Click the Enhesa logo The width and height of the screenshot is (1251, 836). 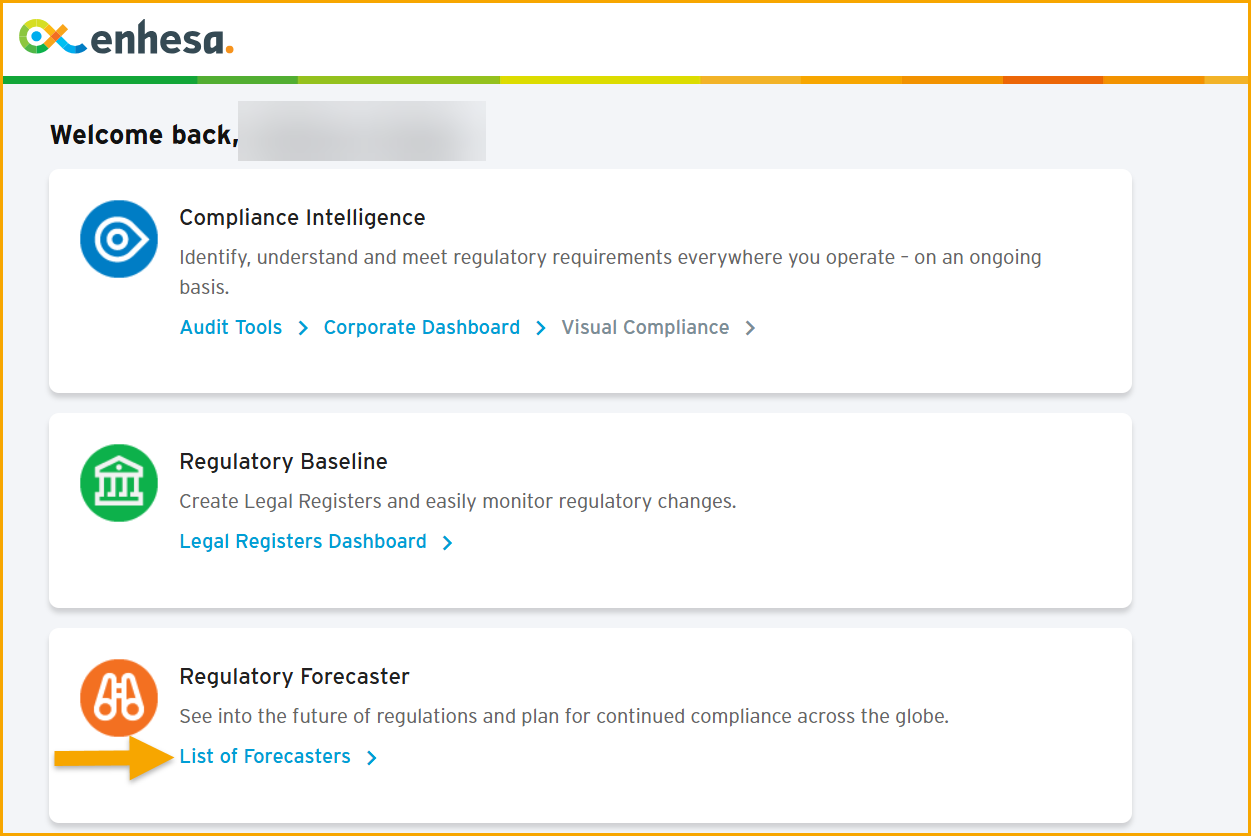[126, 38]
